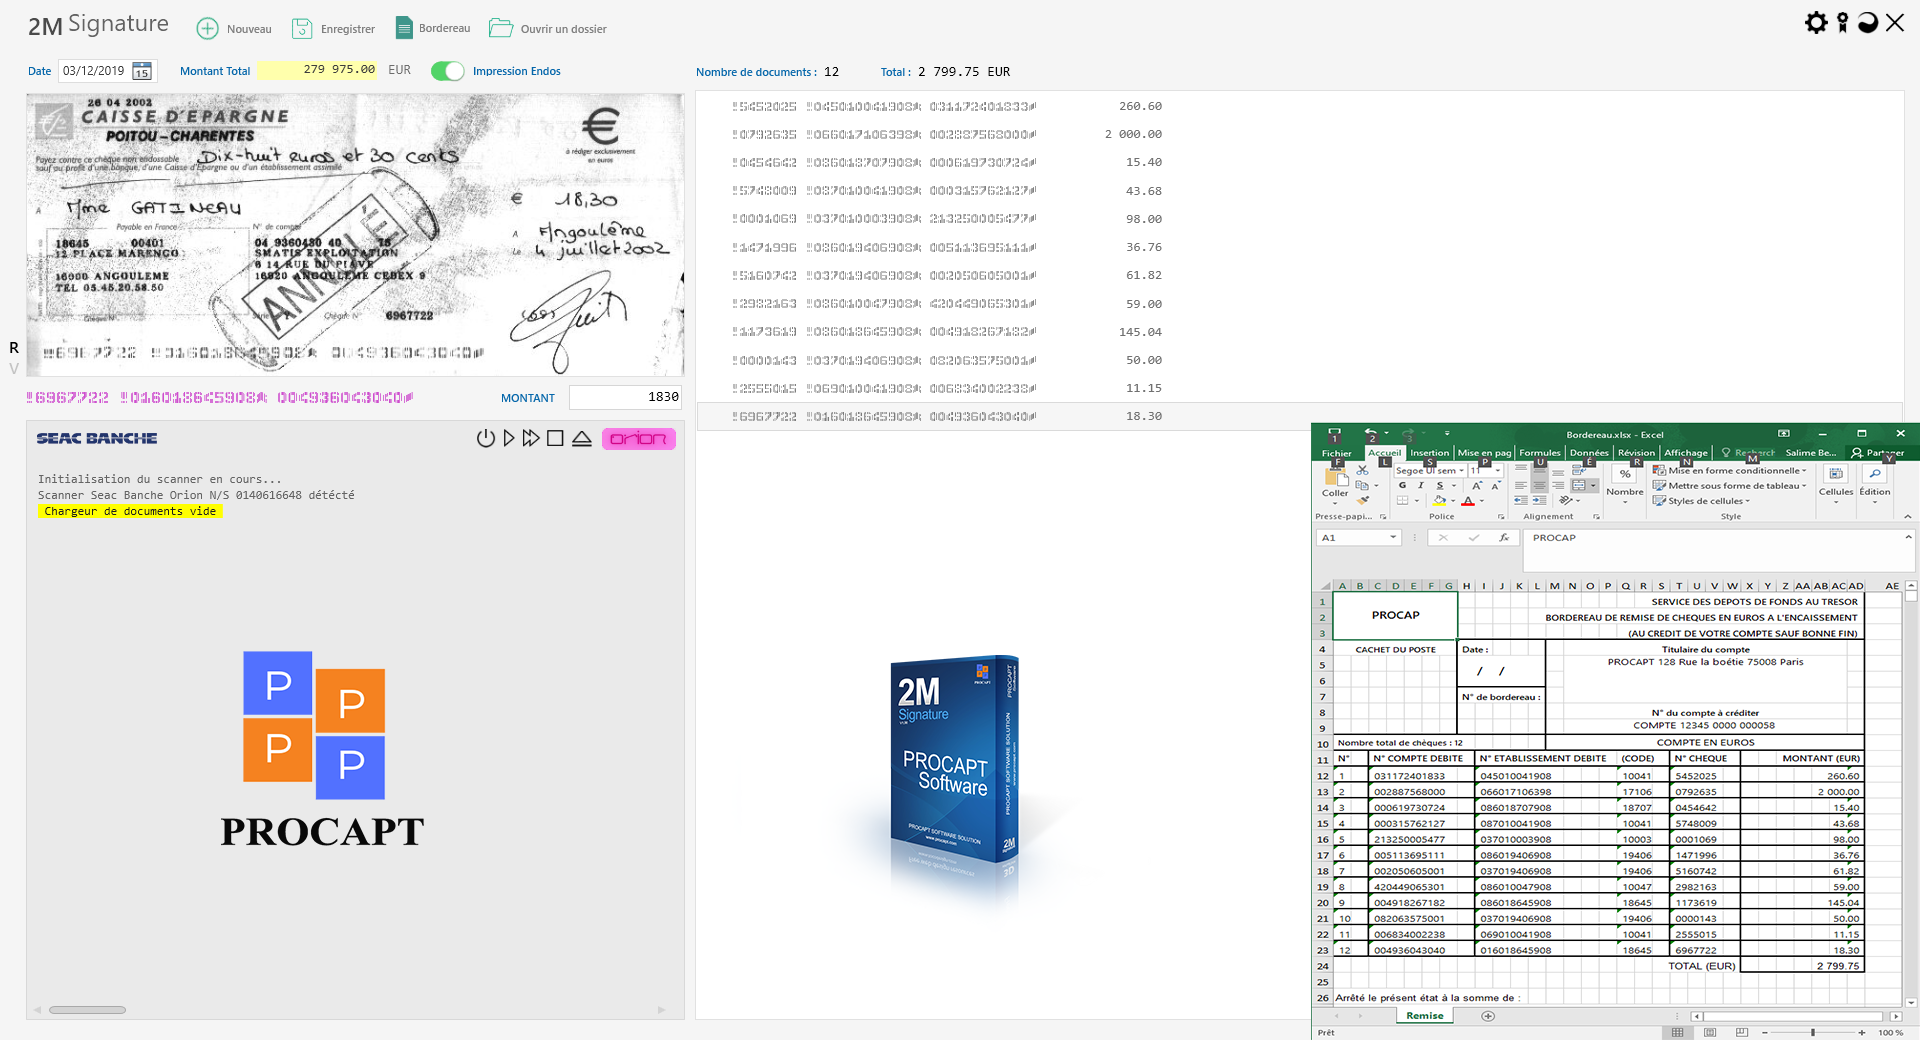Open the Bordereau document icon
The width and height of the screenshot is (1920, 1040).
pos(404,28)
